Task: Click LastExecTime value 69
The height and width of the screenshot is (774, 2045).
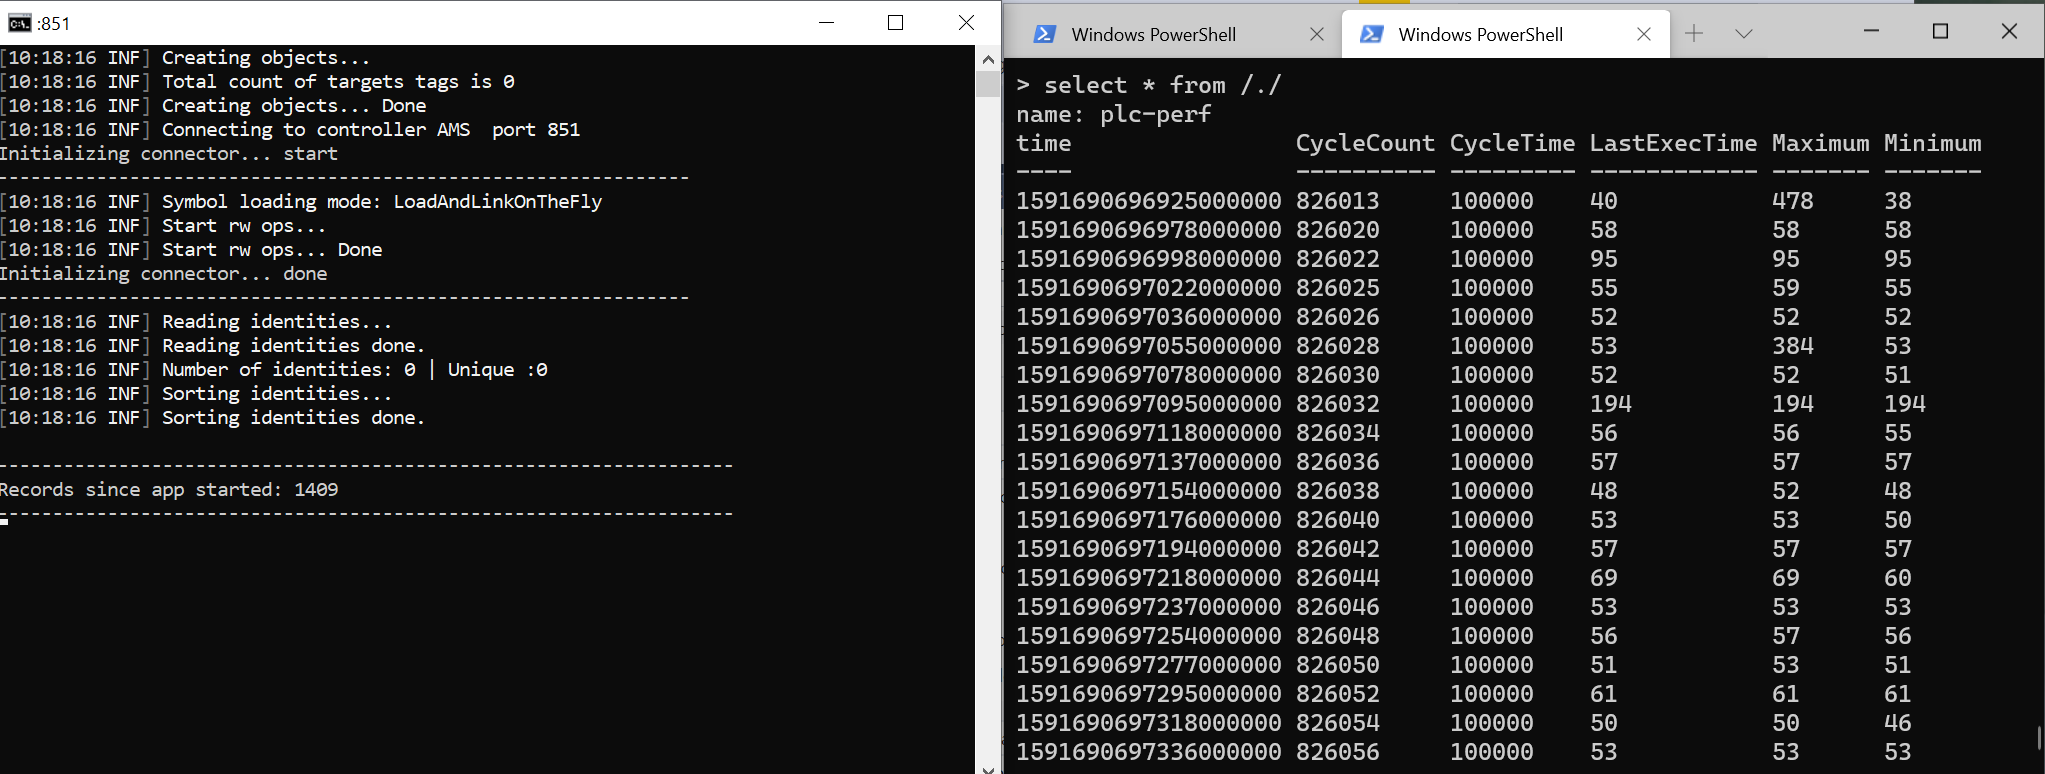Action: coord(1604,578)
